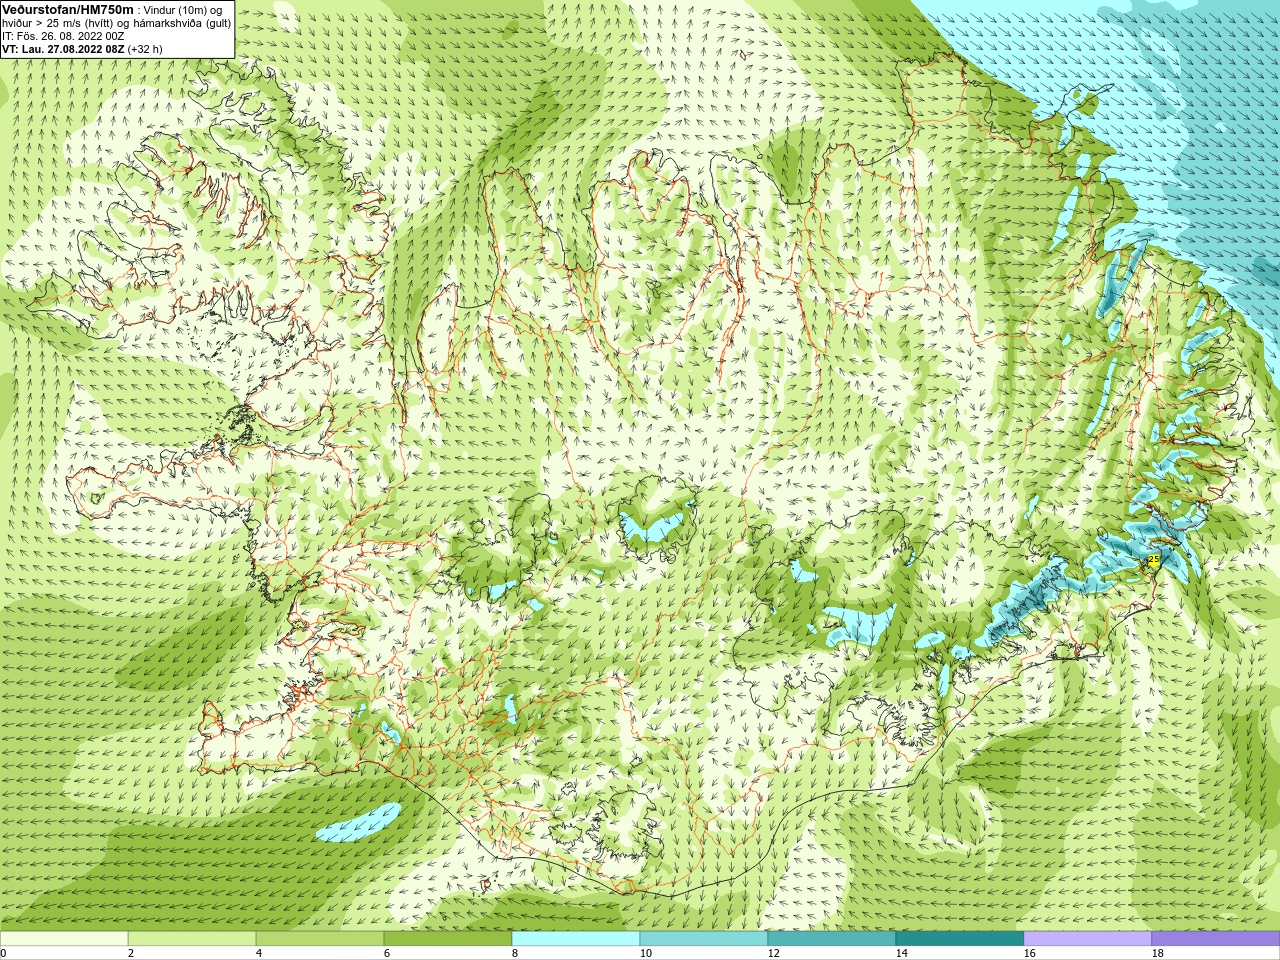Click the 'hámarkshviða (gult)' legend text
Image resolution: width=1280 pixels, height=960 pixels.
tap(181, 23)
